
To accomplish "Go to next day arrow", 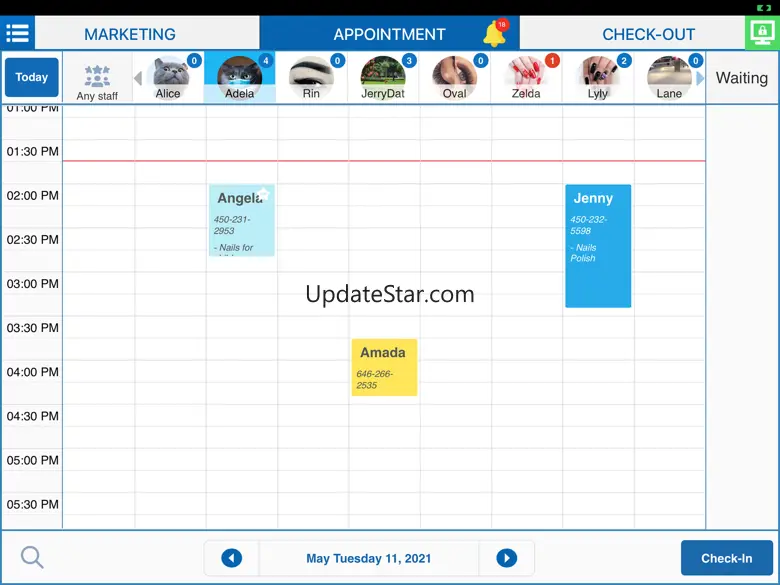I will pos(507,558).
